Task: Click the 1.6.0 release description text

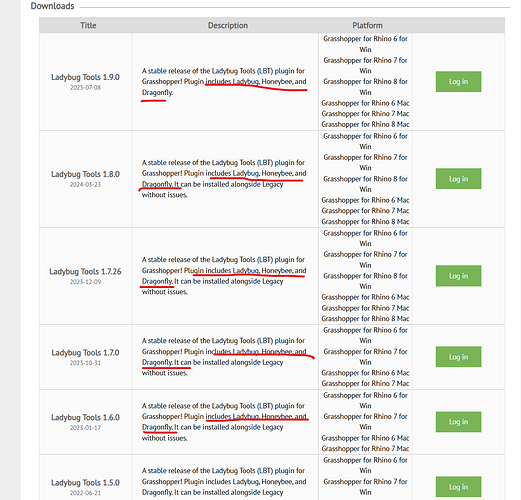Action: pyautogui.click(x=224, y=422)
